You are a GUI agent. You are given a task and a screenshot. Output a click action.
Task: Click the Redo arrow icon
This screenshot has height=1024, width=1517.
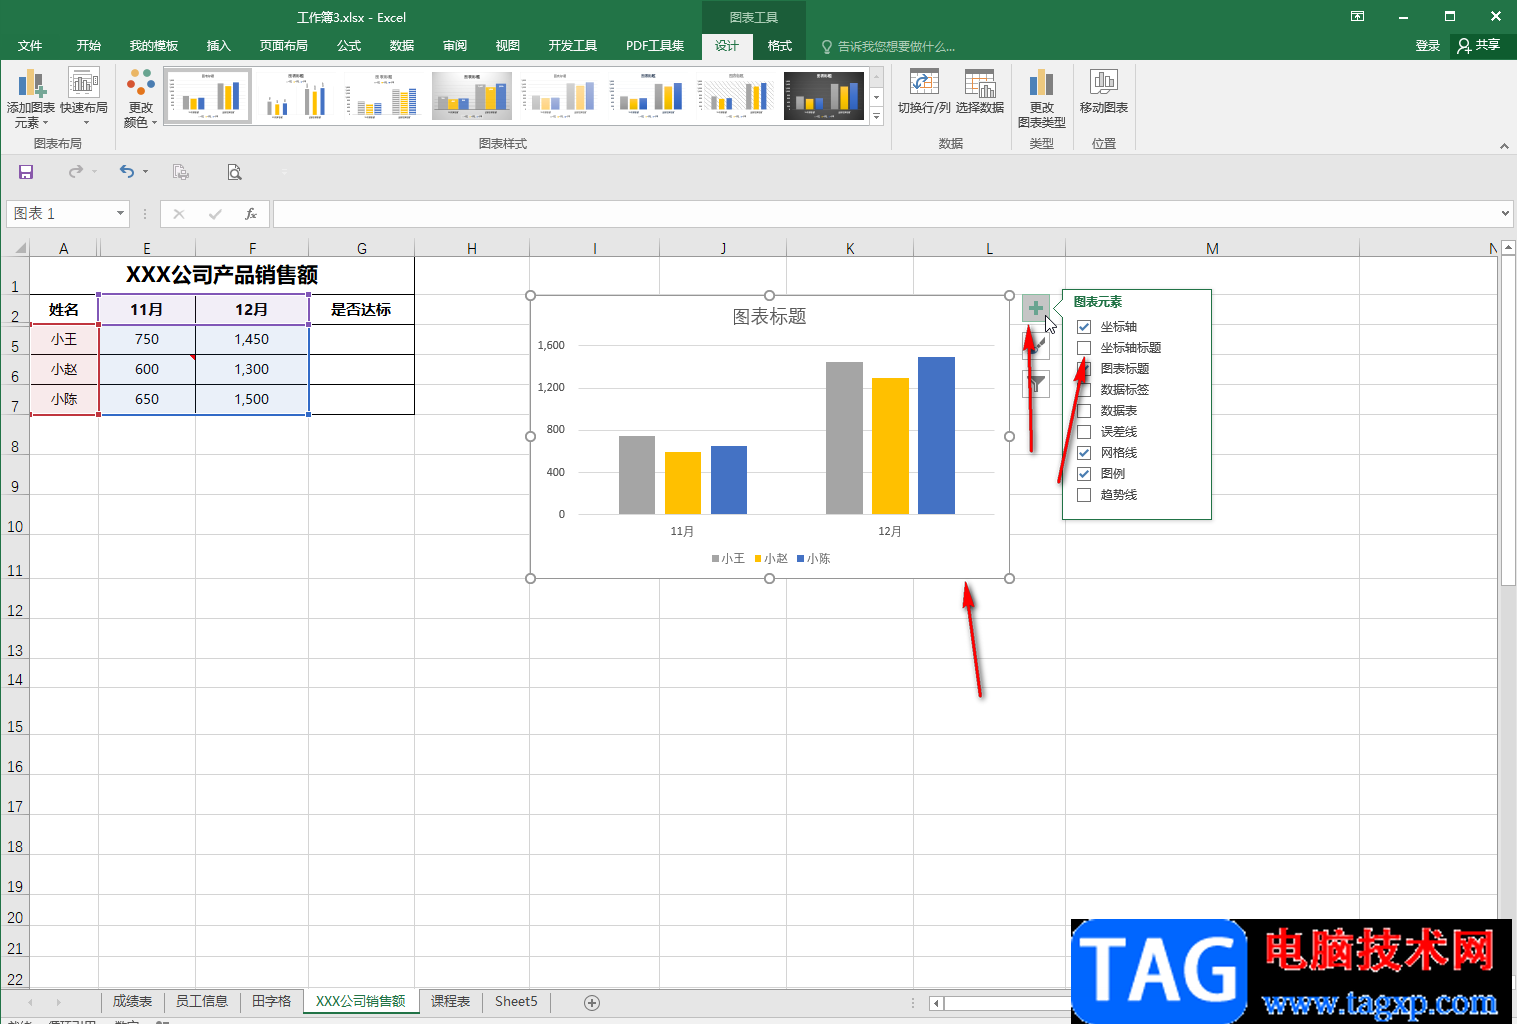point(76,172)
